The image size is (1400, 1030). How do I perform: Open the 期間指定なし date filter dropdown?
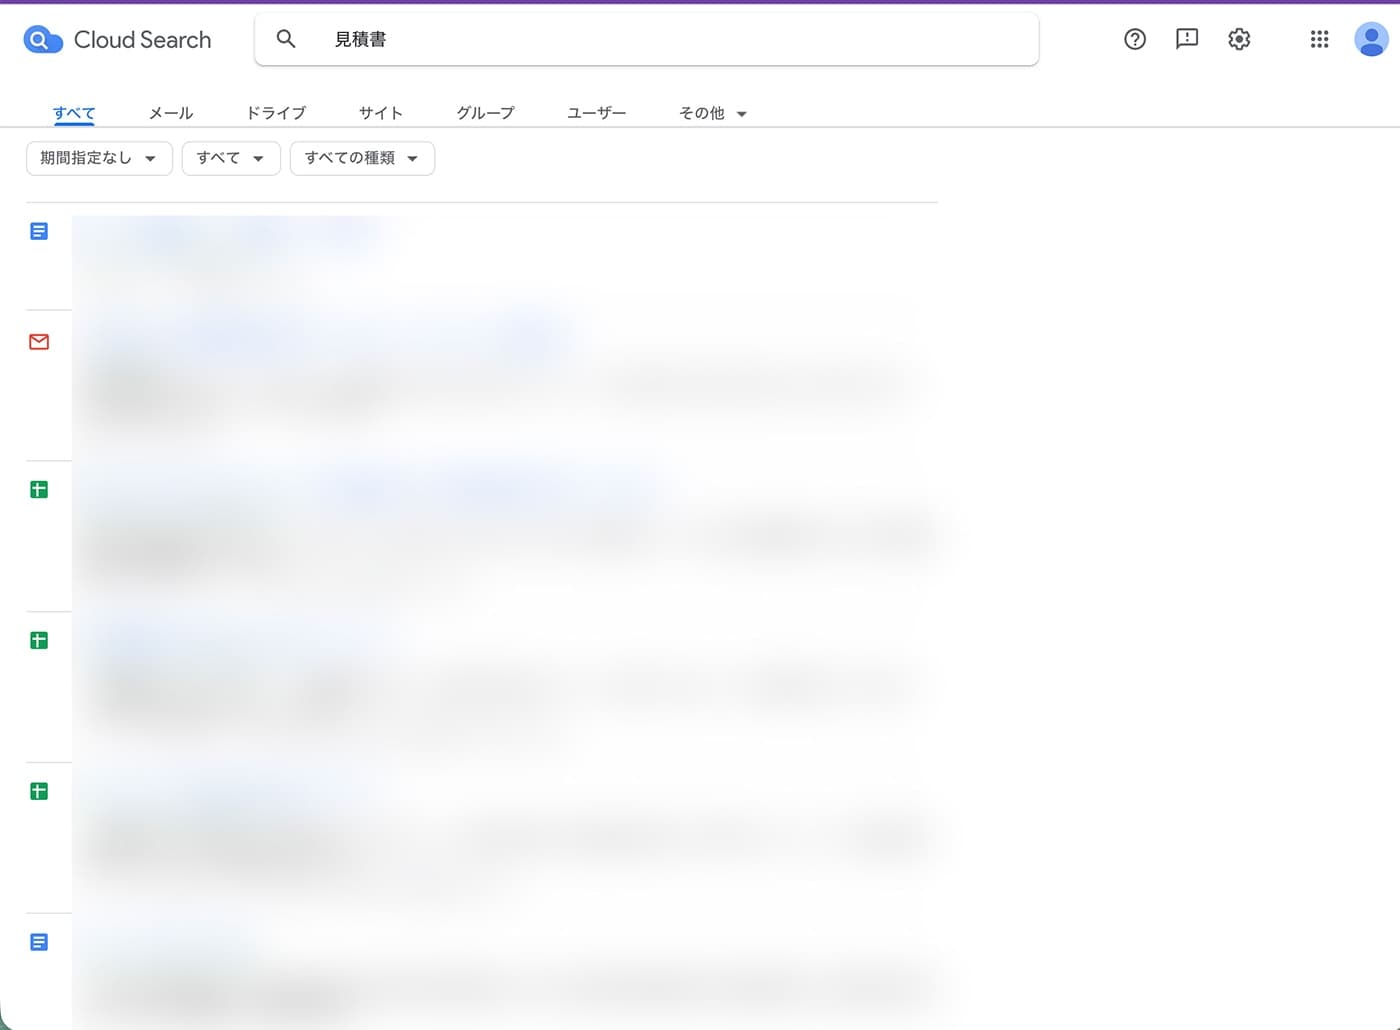point(98,158)
